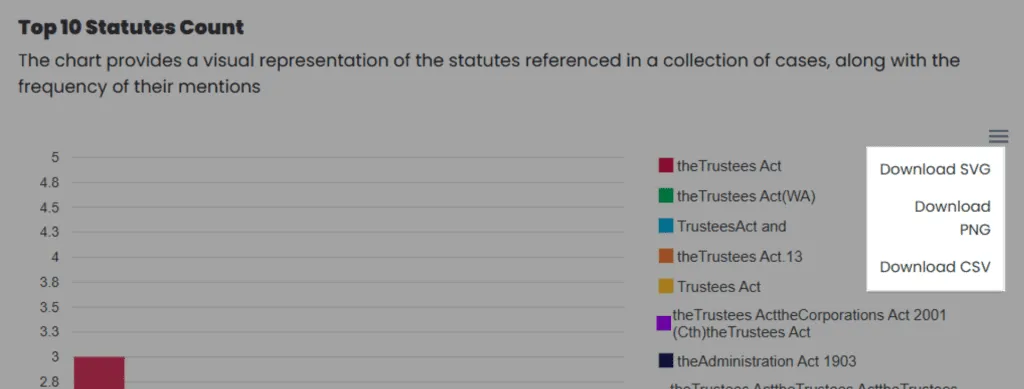Click the crimson theTrustees Act legend marker
1024x389 pixels.
[x=665, y=166]
